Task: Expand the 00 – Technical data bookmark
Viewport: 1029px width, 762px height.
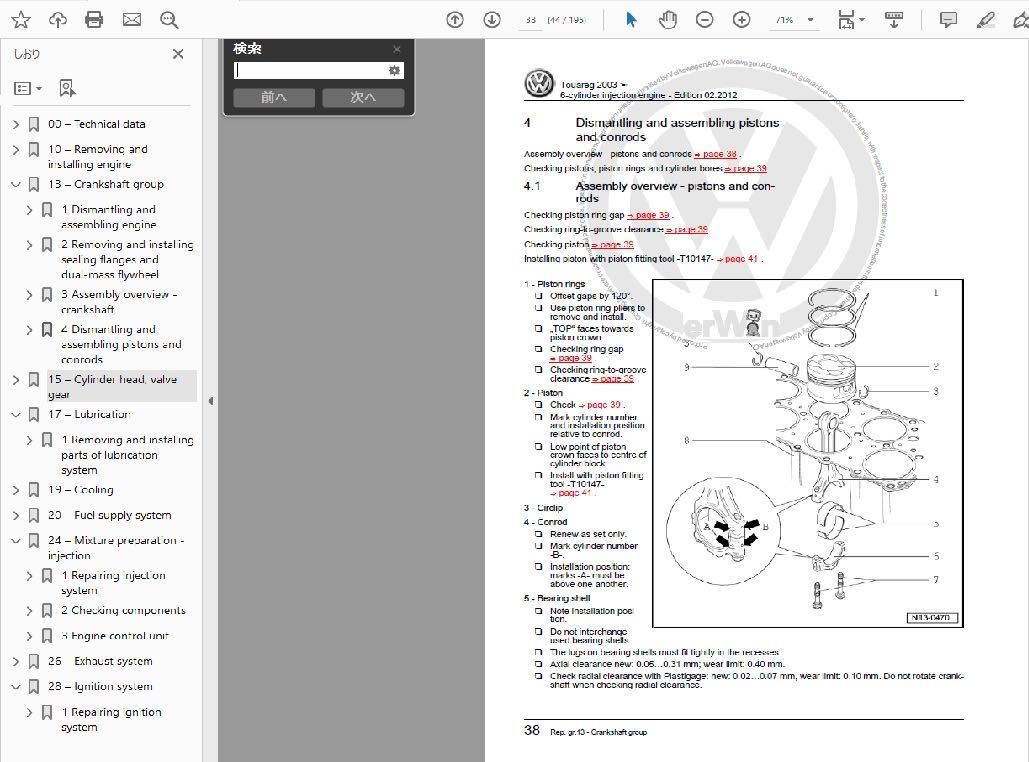Action: (16, 124)
